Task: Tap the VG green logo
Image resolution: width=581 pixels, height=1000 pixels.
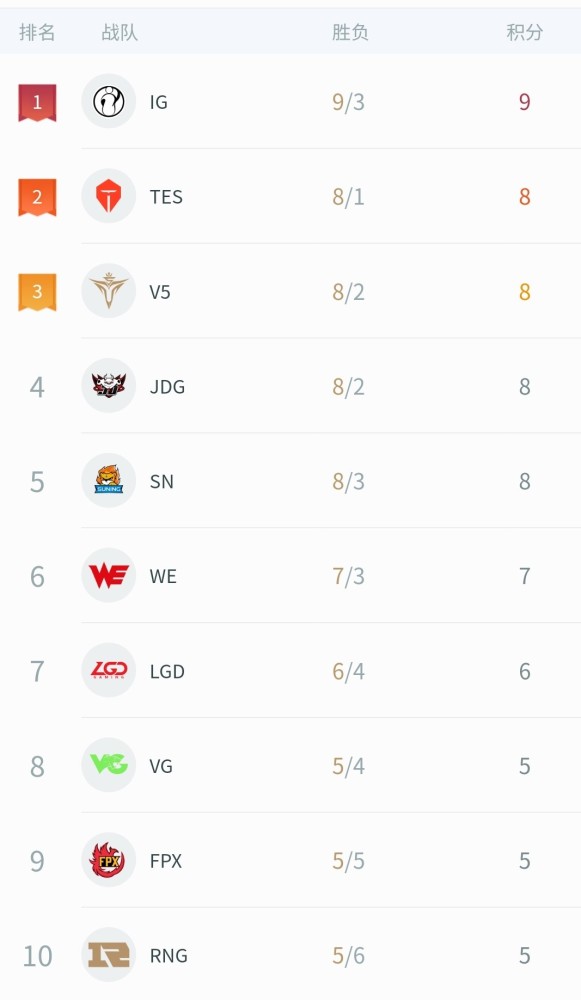Action: pos(108,765)
